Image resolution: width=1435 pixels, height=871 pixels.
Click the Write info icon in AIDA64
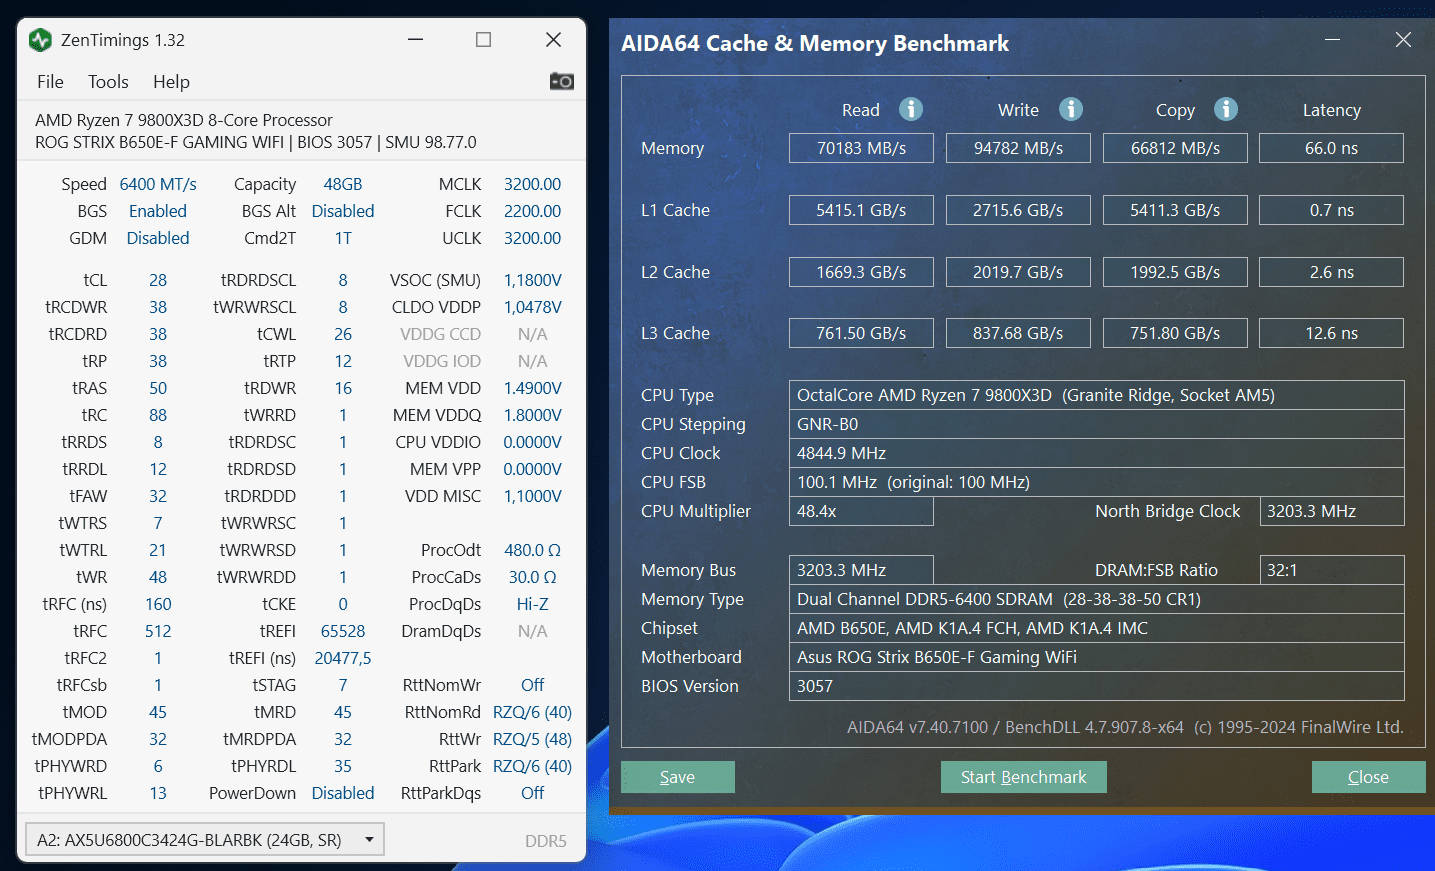[1071, 109]
